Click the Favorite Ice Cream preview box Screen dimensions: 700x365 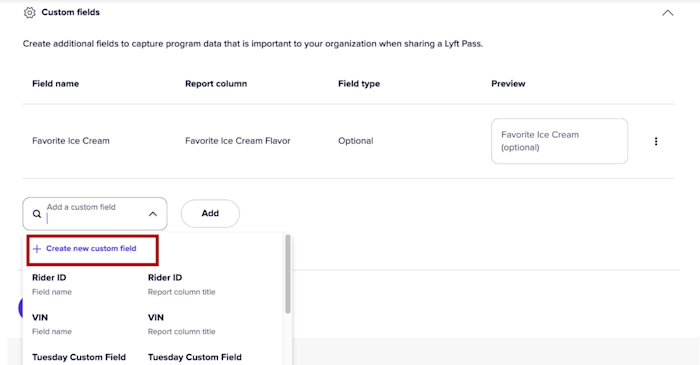point(559,141)
